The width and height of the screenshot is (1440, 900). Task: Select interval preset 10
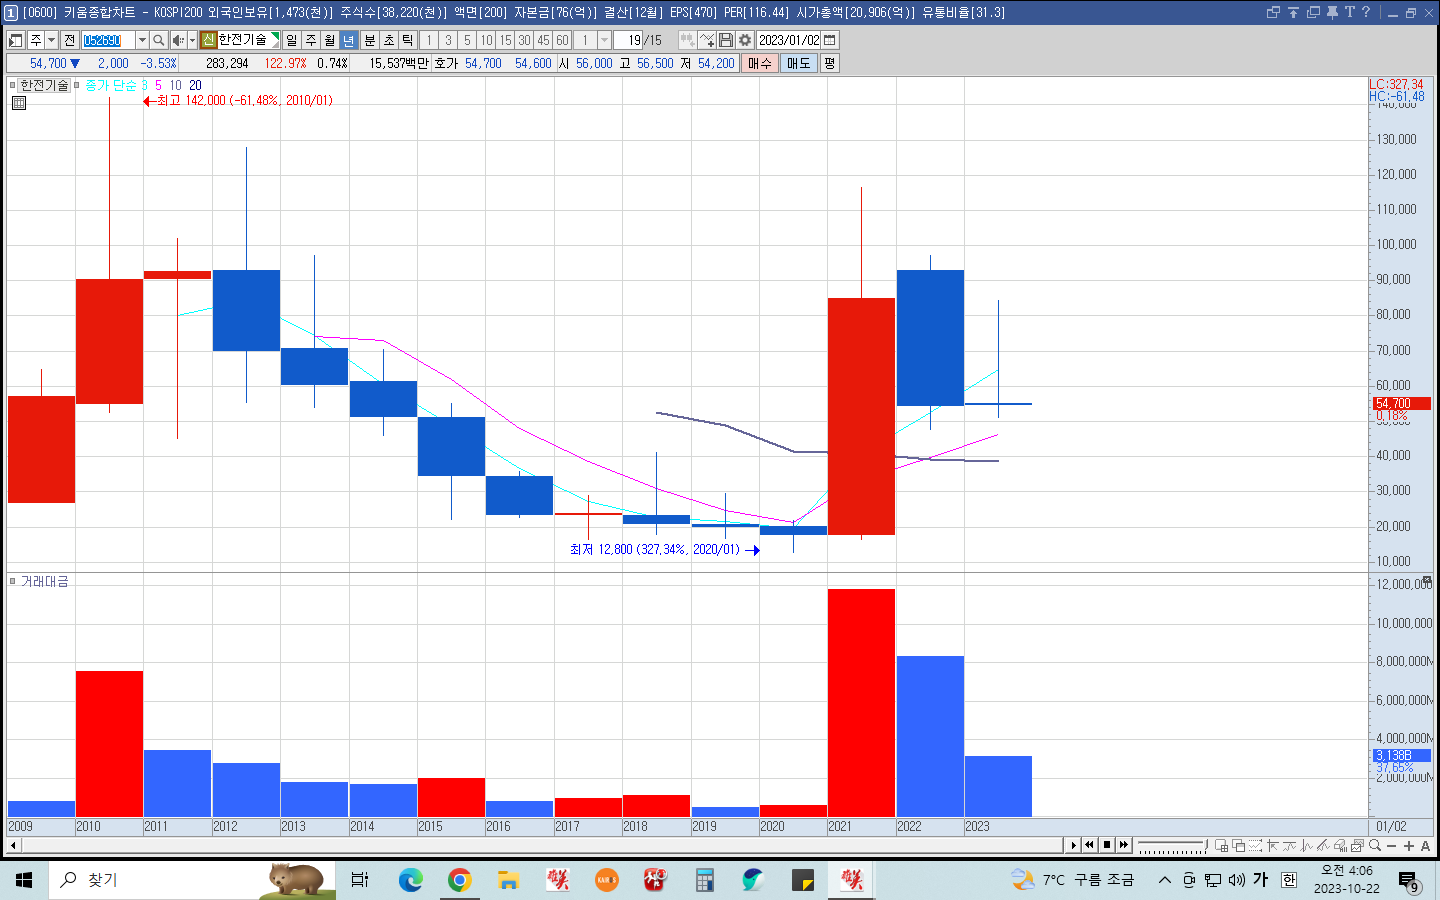[x=486, y=40]
